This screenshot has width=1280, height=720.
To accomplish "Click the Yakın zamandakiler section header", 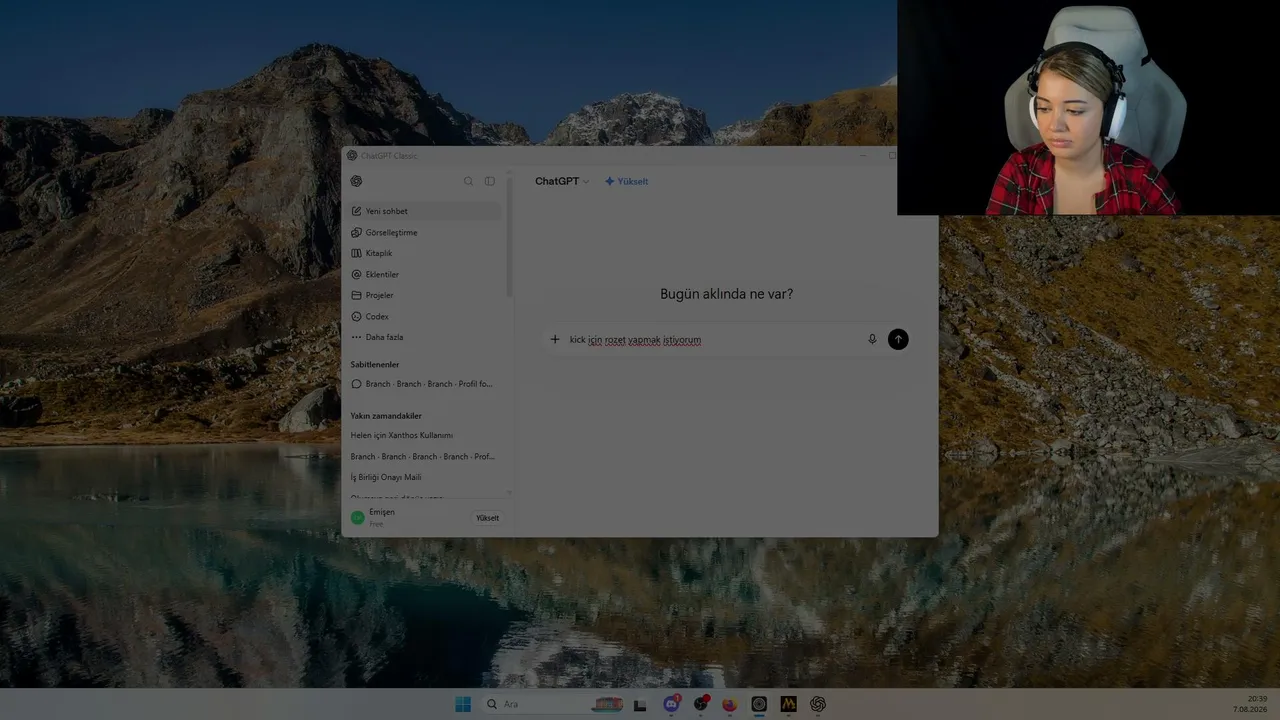I will 386,415.
